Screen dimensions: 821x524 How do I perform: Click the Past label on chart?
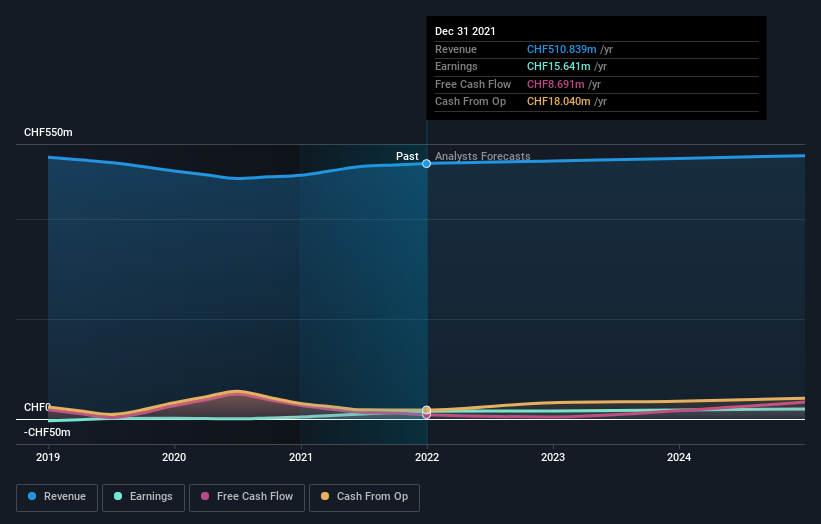pyautogui.click(x=407, y=157)
